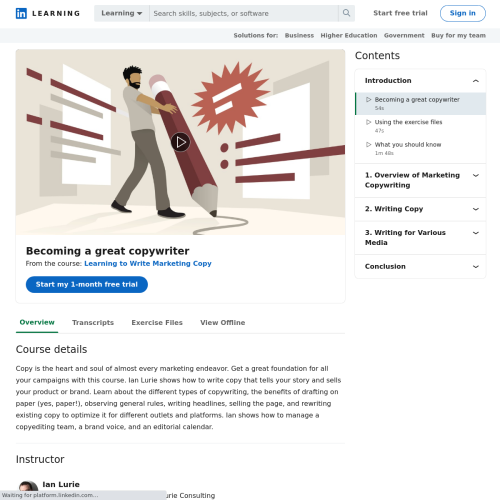Click the LinkedIn logo icon
Screen dimensions: 500x500
point(21,13)
